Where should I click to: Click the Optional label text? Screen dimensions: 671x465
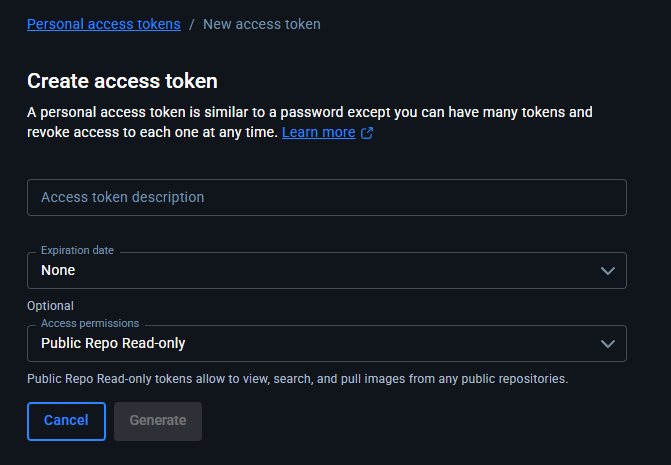pyautogui.click(x=51, y=305)
